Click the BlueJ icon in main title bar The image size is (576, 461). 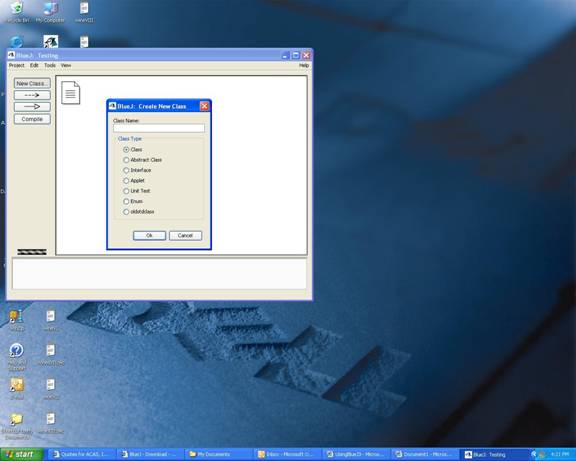[x=11, y=55]
